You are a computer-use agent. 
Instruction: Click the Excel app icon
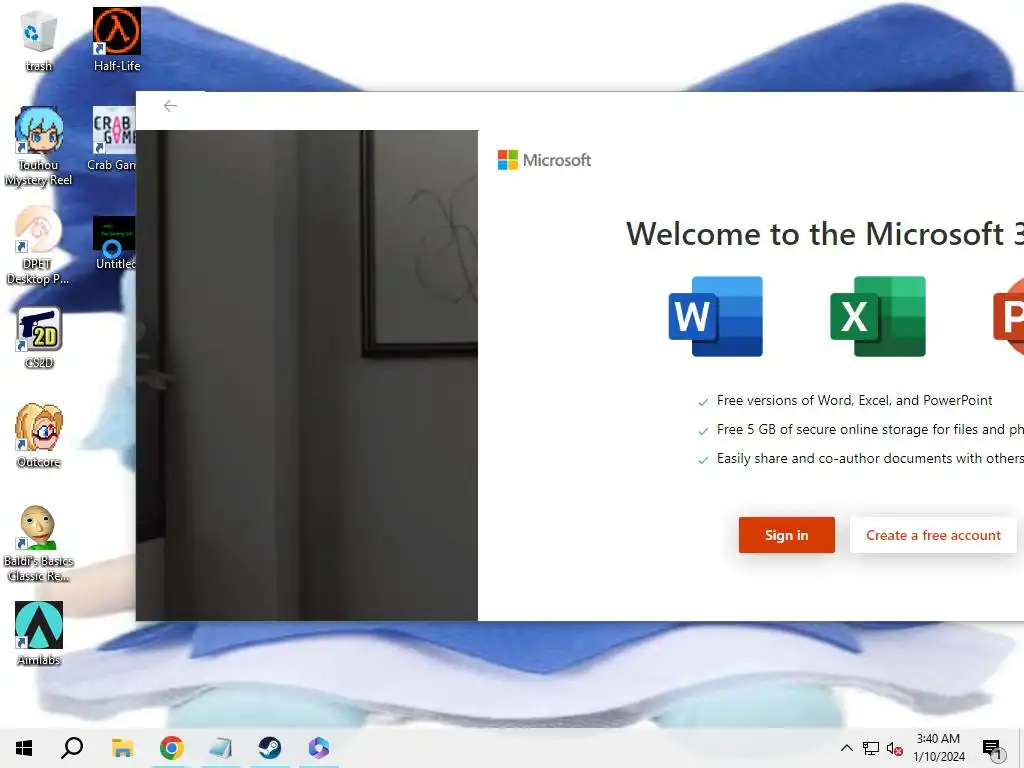pos(878,317)
